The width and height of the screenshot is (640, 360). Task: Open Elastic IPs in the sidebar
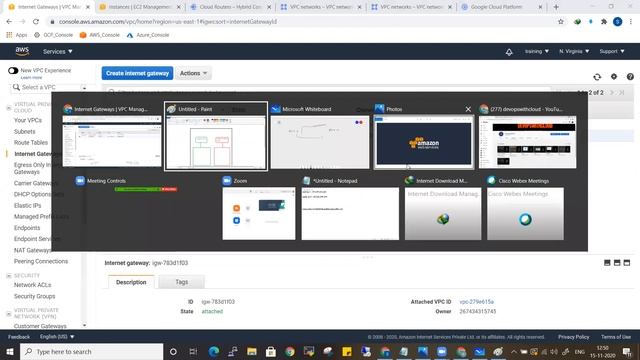point(27,205)
